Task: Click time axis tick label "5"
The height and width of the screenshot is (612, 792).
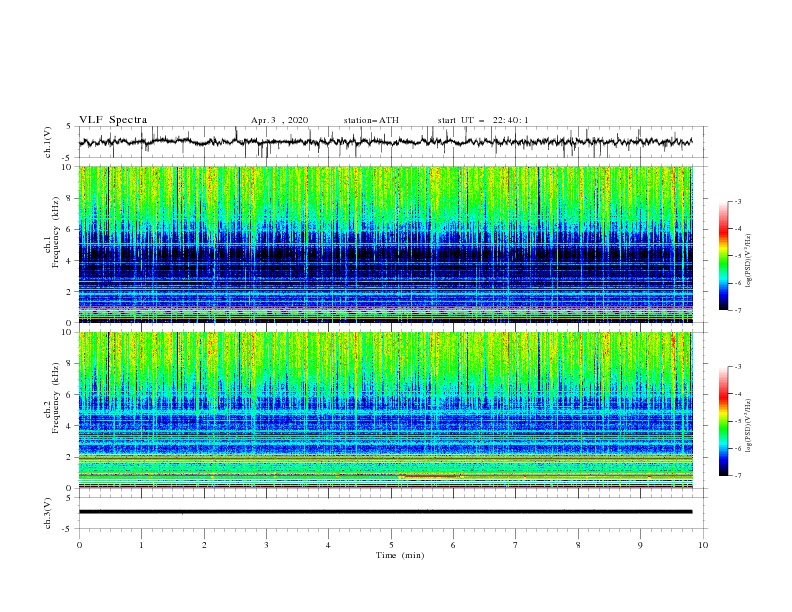Action: pos(391,545)
